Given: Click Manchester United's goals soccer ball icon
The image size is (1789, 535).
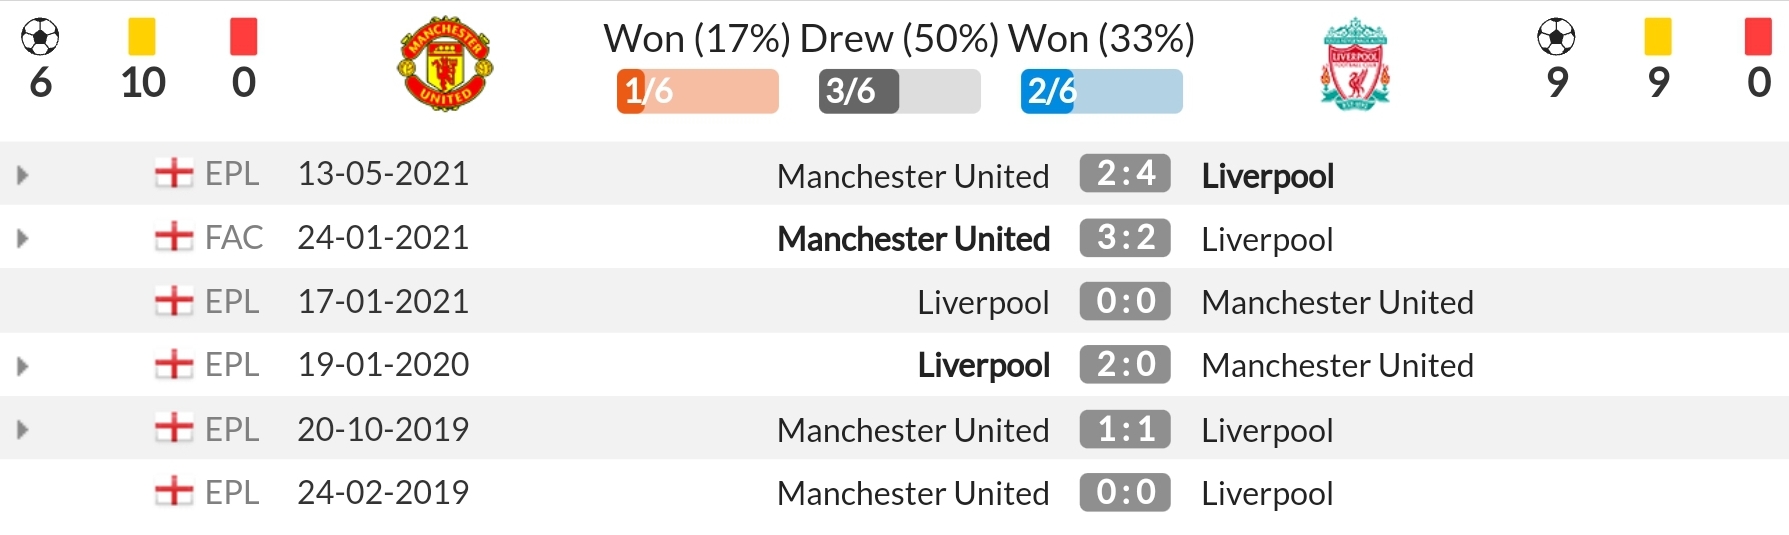Looking at the screenshot, I should coord(40,37).
